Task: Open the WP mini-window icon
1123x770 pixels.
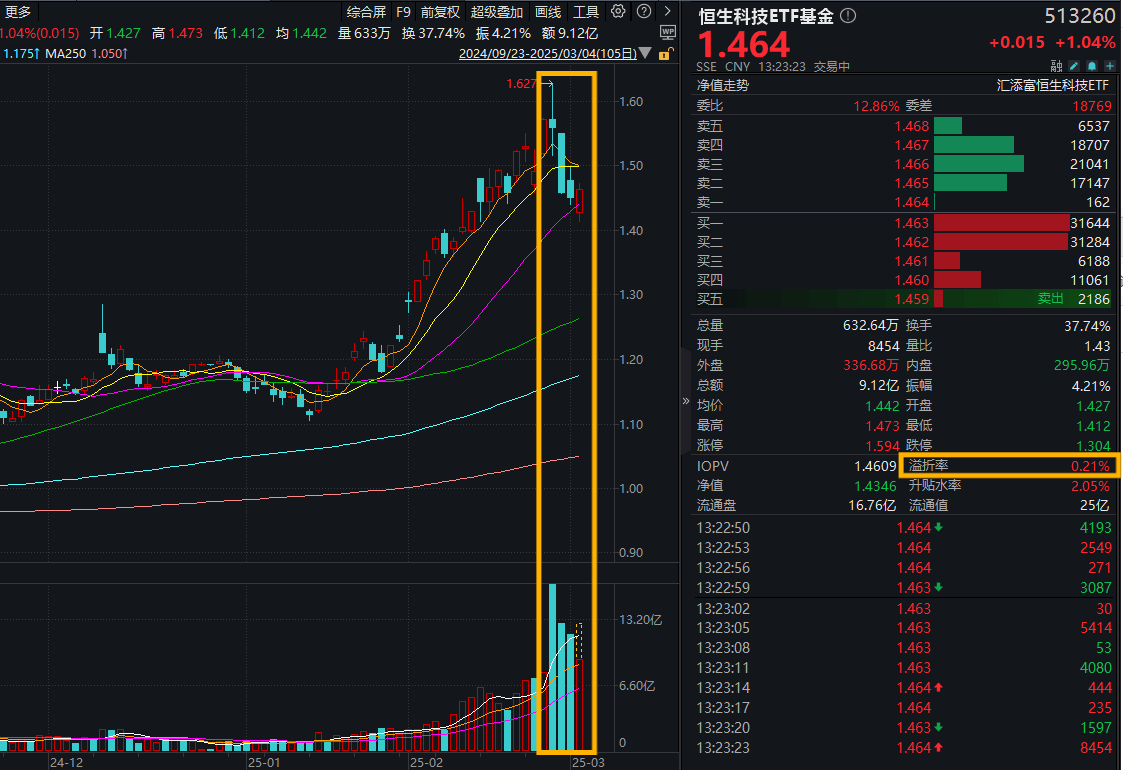Action: pos(667,30)
